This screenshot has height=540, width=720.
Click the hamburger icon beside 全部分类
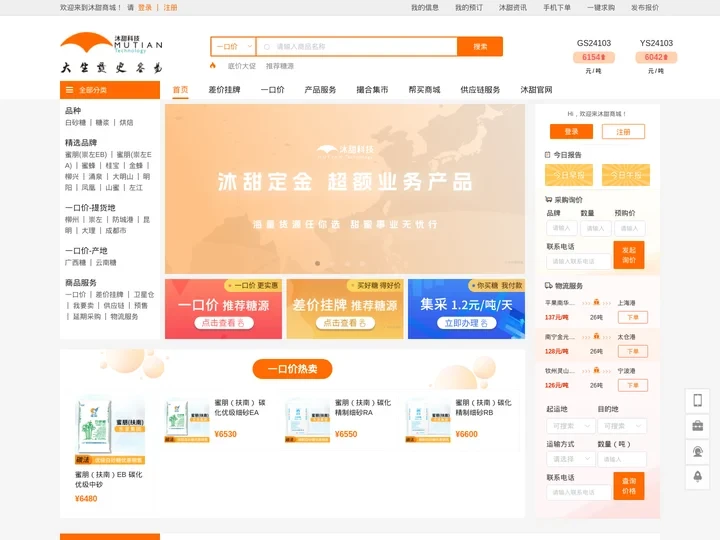pyautogui.click(x=69, y=90)
